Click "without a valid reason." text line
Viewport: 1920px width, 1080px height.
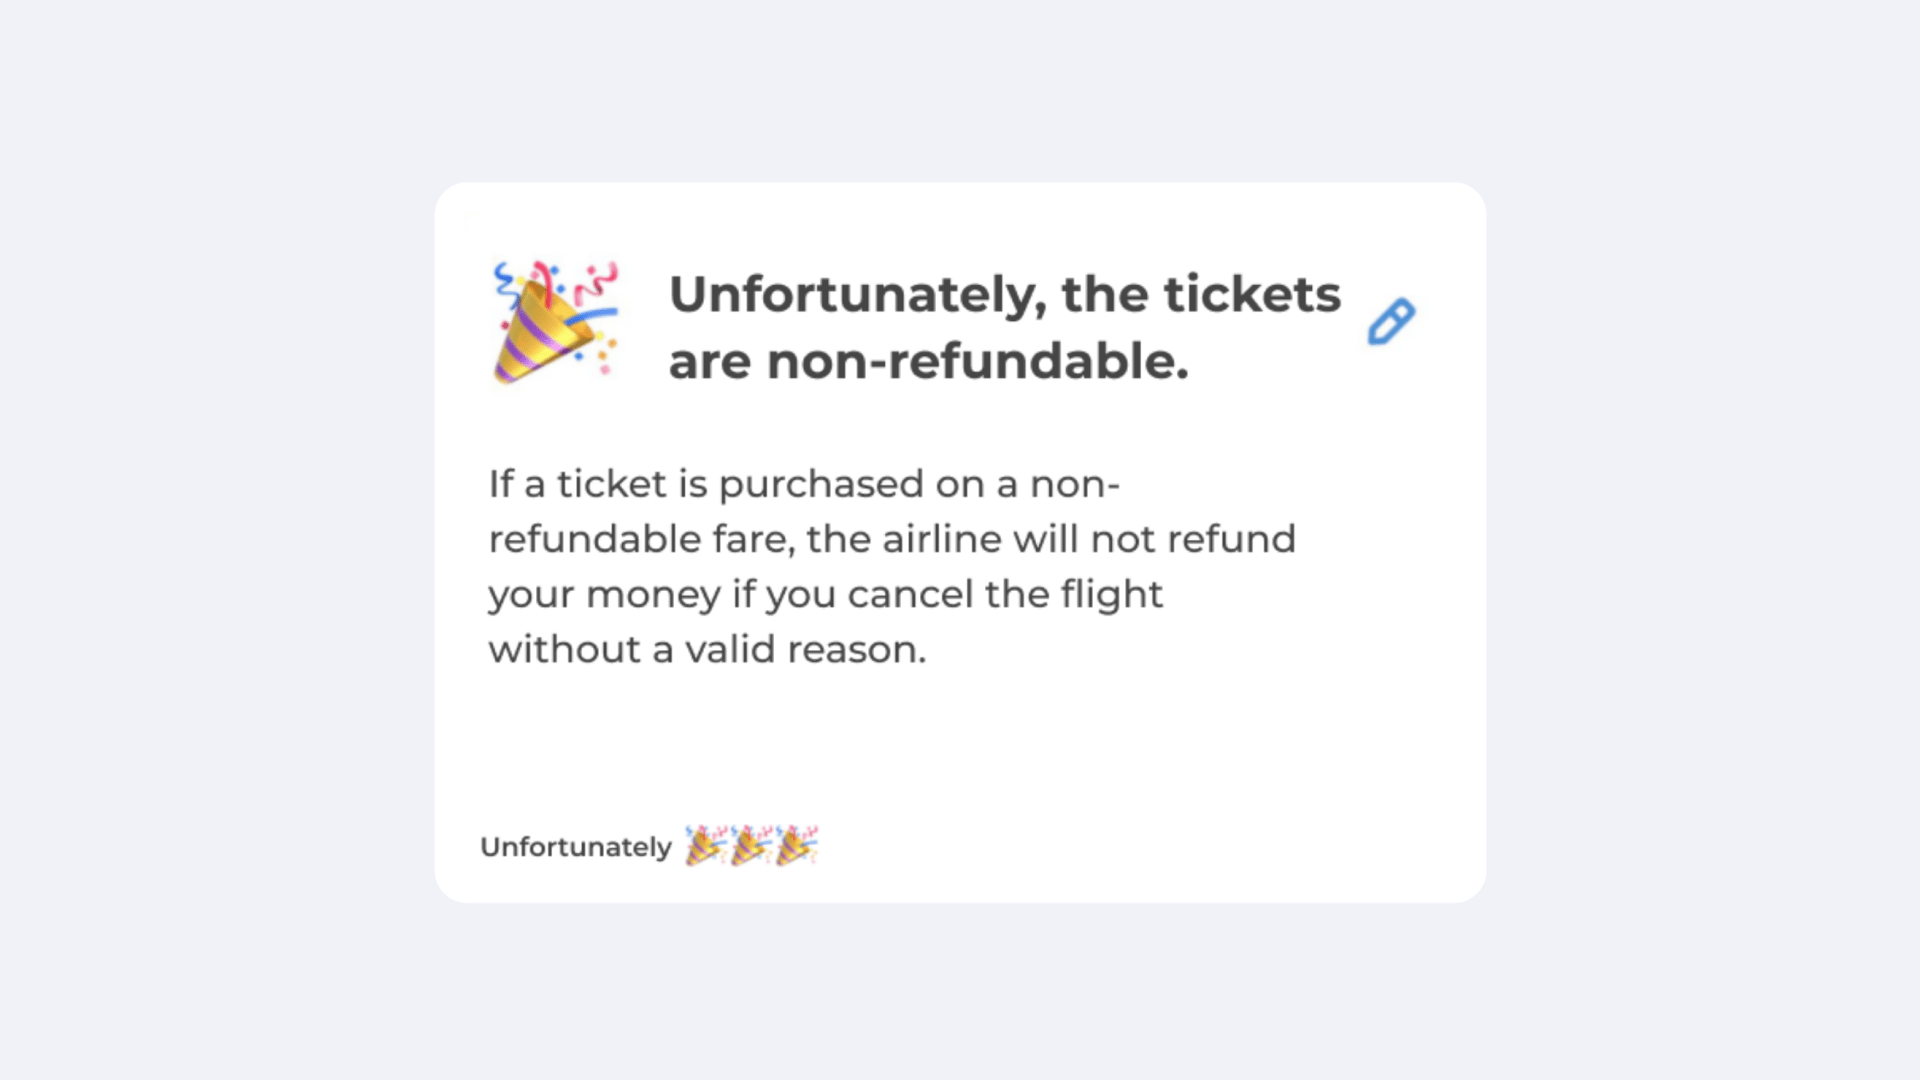[x=707, y=649]
